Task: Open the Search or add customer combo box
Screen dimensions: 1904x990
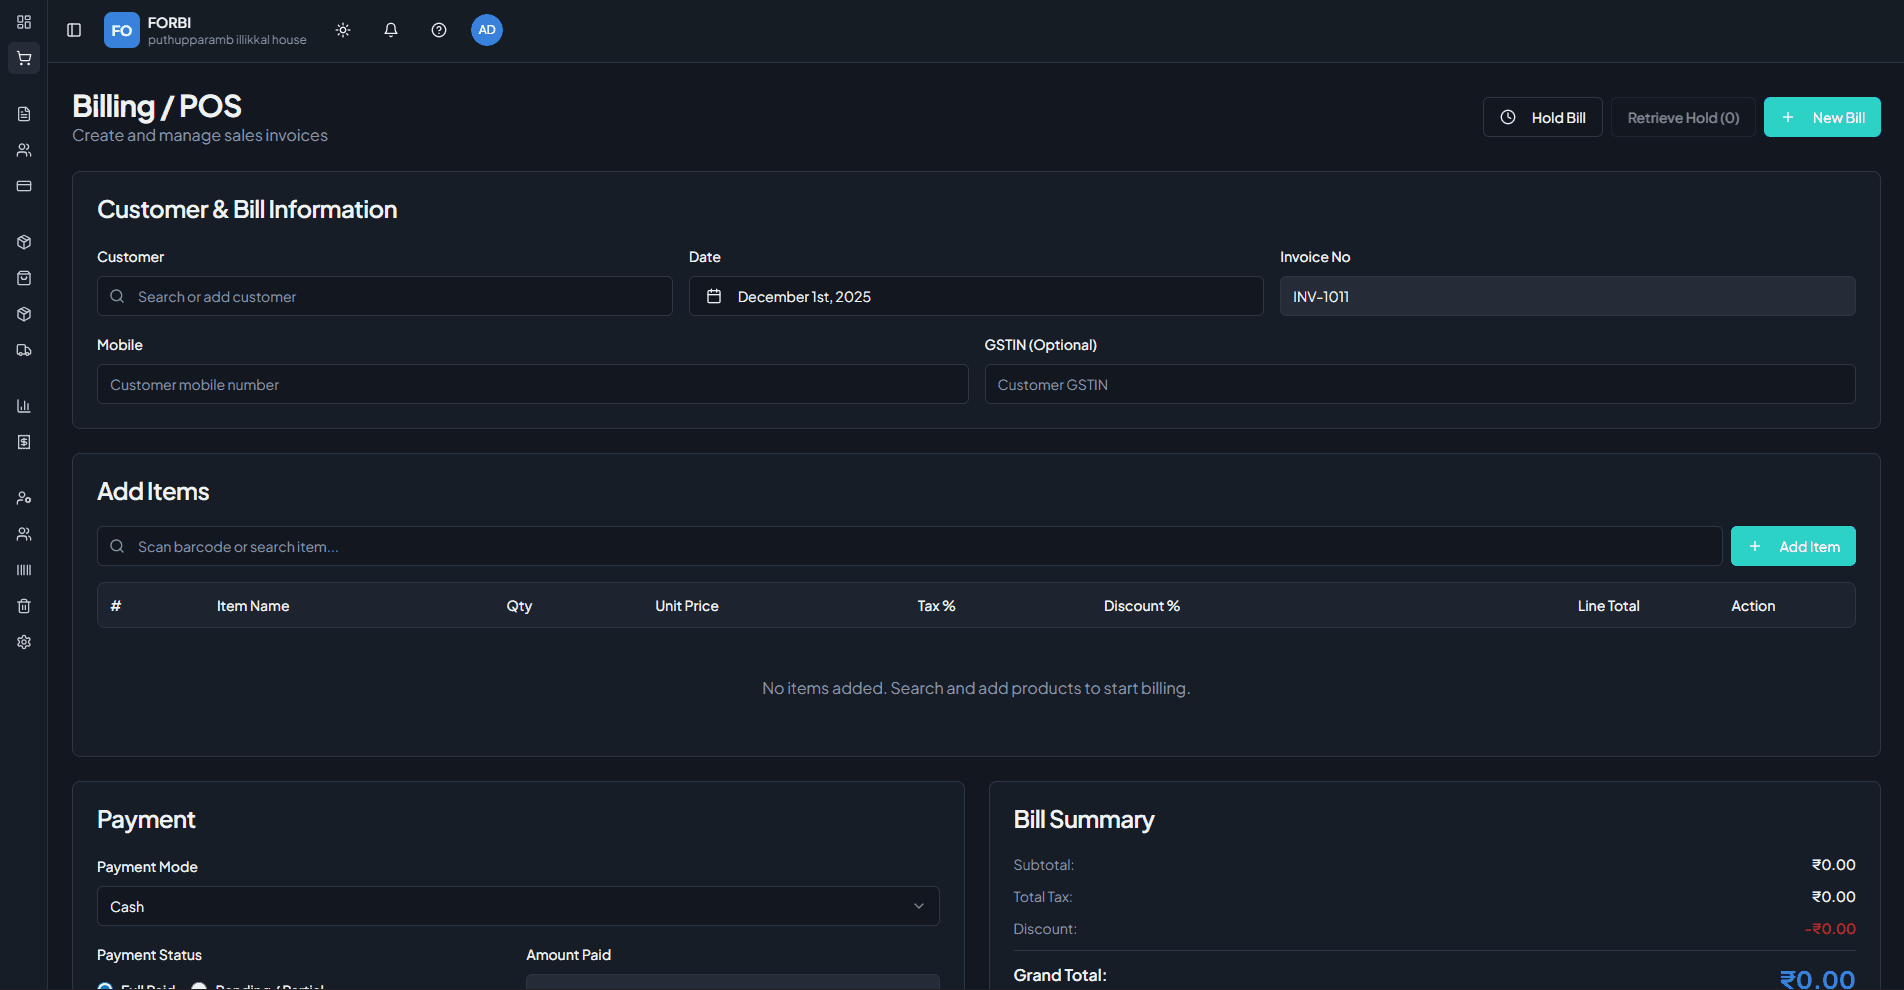Action: [x=384, y=296]
